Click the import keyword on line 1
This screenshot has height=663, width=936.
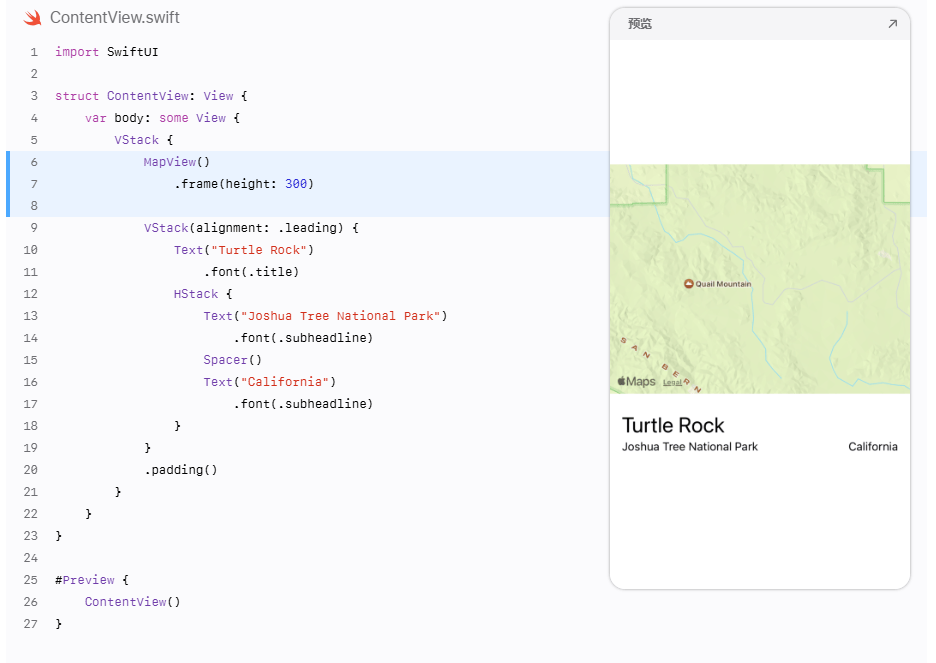click(x=77, y=52)
